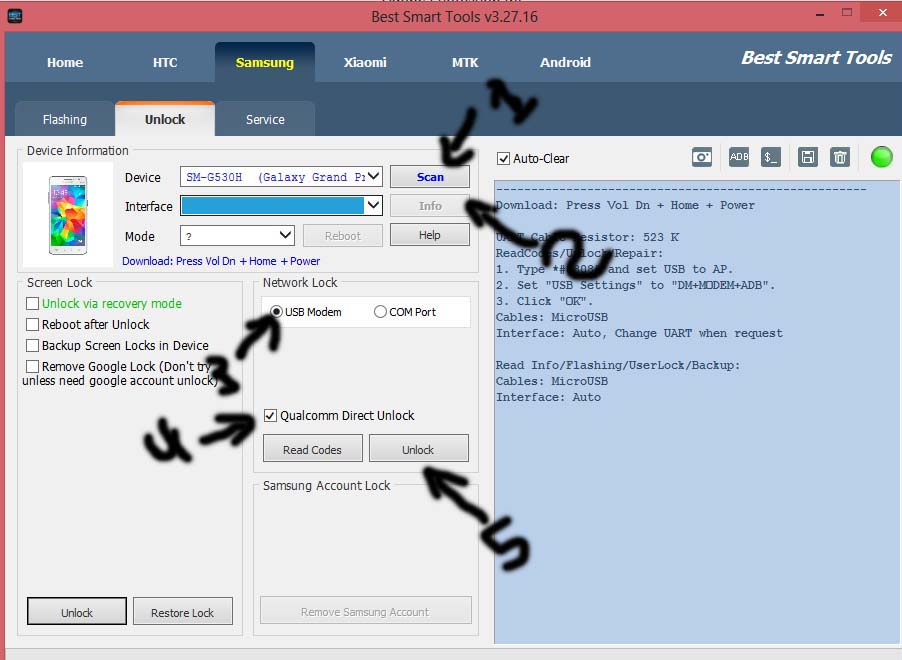Open the ADB console icon

(739, 157)
